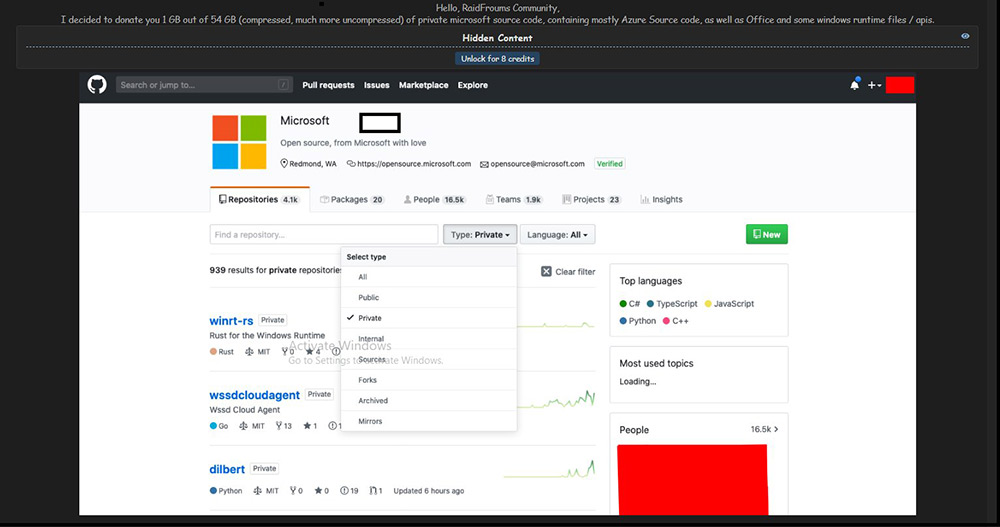Click the MIT license of winrt-rs
Viewport: 1000px width, 527px height.
[x=258, y=352]
